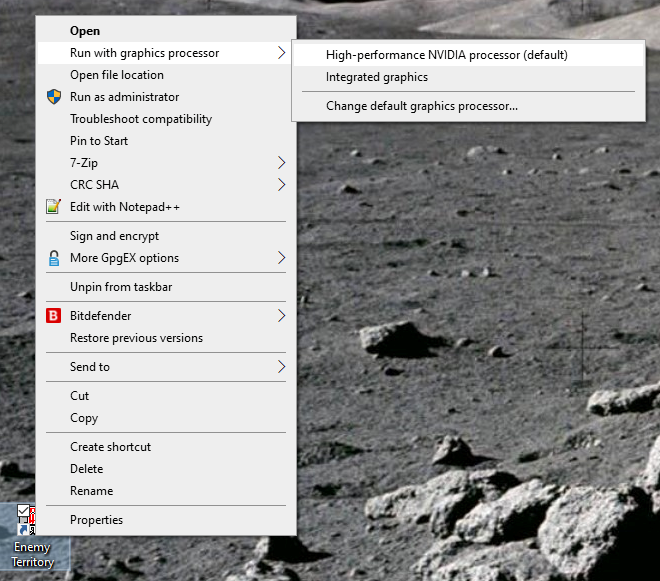Choose Open from the context menu
The width and height of the screenshot is (660, 581).
coord(166,31)
